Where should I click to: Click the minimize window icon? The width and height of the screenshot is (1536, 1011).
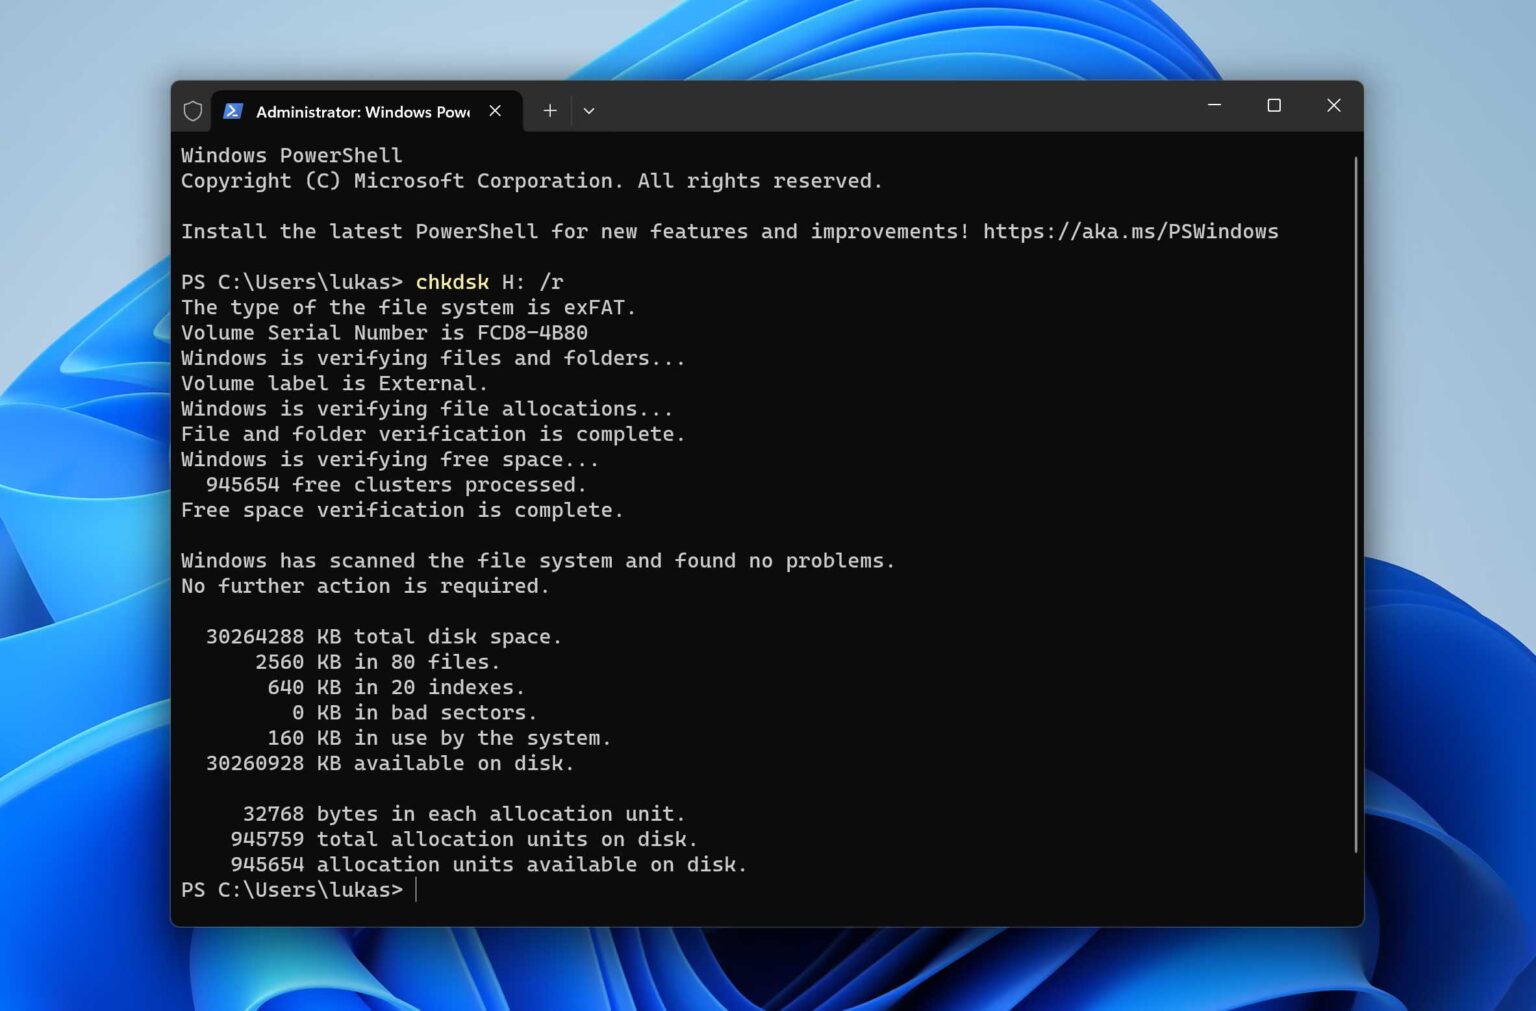tap(1213, 105)
